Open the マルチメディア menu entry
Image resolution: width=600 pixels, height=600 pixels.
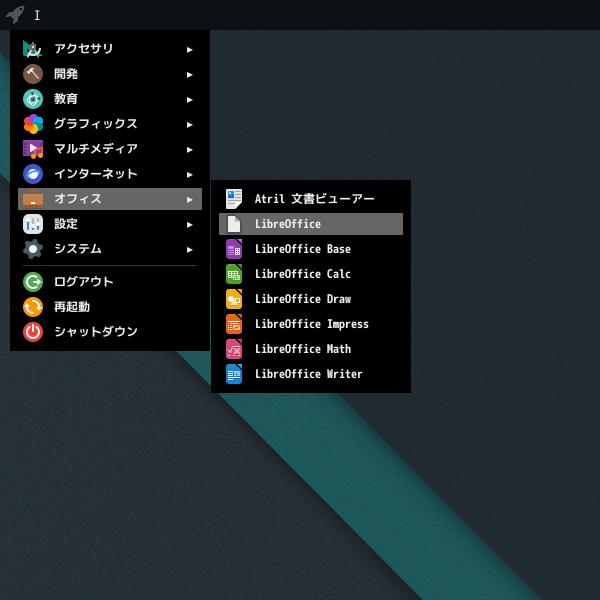click(x=110, y=149)
